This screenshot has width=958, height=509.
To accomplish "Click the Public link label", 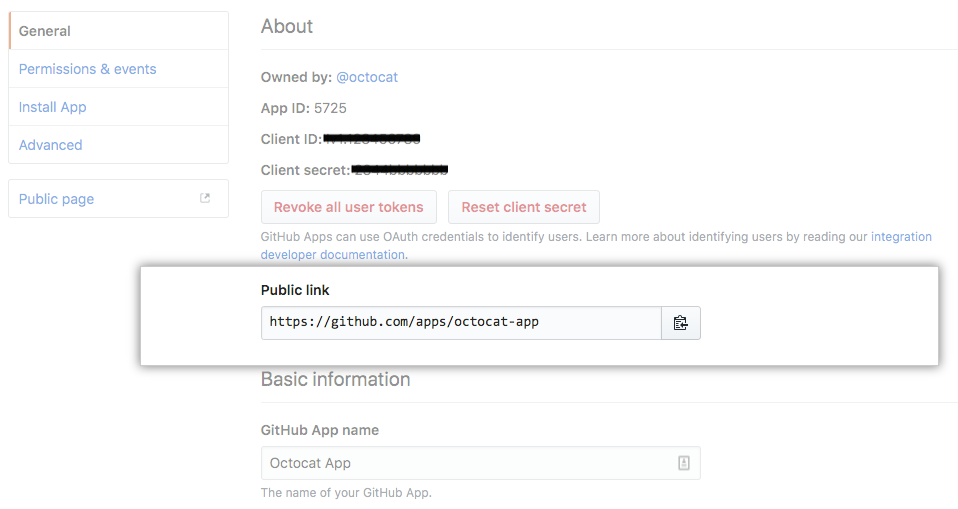I will (x=295, y=290).
